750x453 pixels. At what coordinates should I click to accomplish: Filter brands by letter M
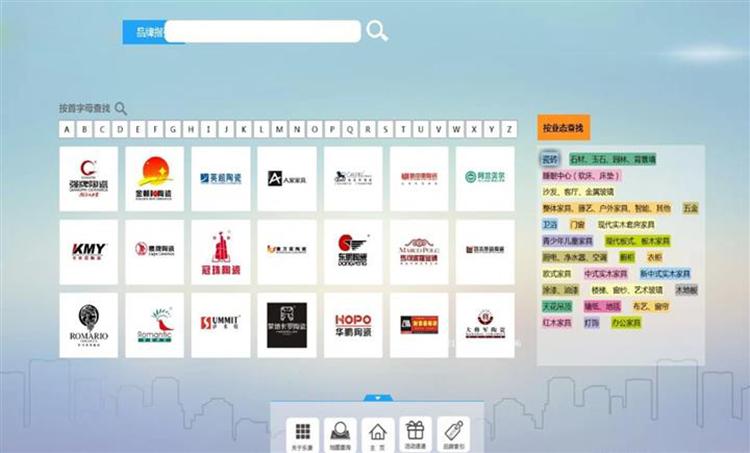[280, 129]
